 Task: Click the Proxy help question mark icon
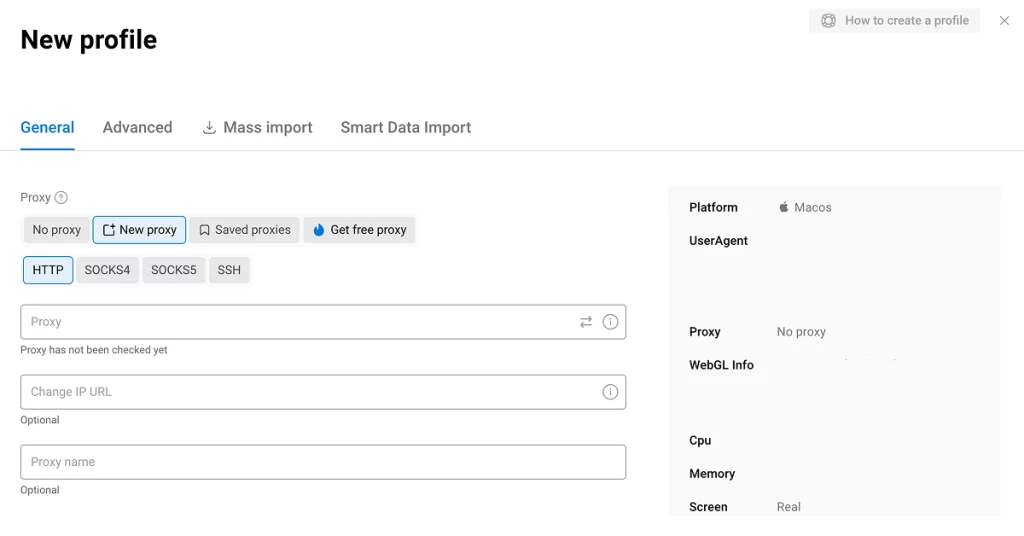tap(61, 198)
